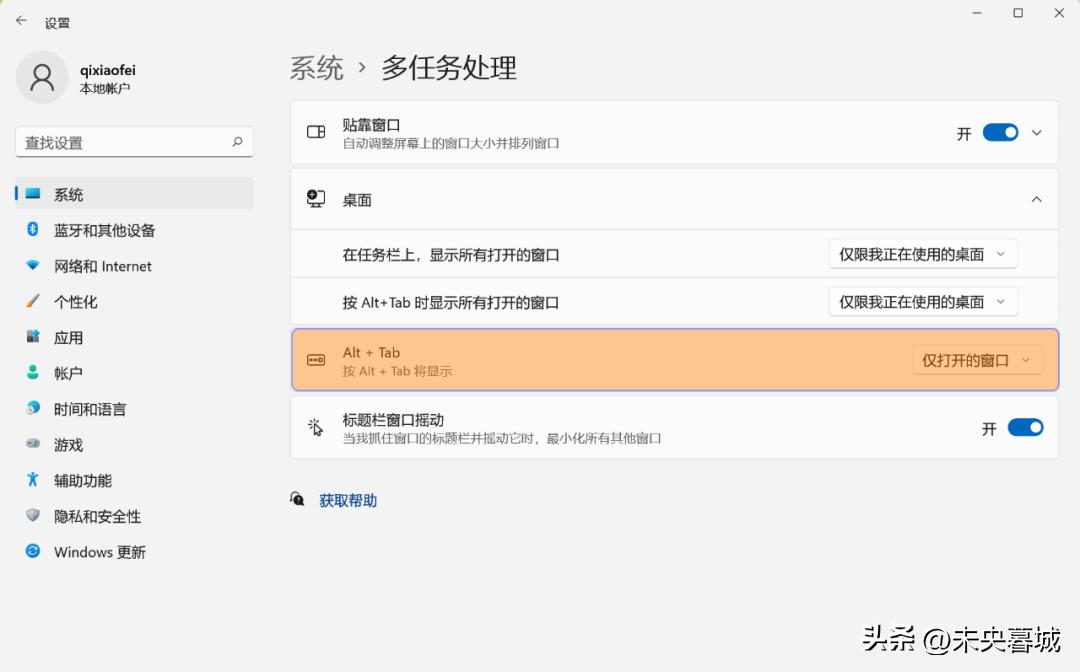1080x672 pixels.
Task: Open the 获取帮助 link
Action: (x=347, y=500)
